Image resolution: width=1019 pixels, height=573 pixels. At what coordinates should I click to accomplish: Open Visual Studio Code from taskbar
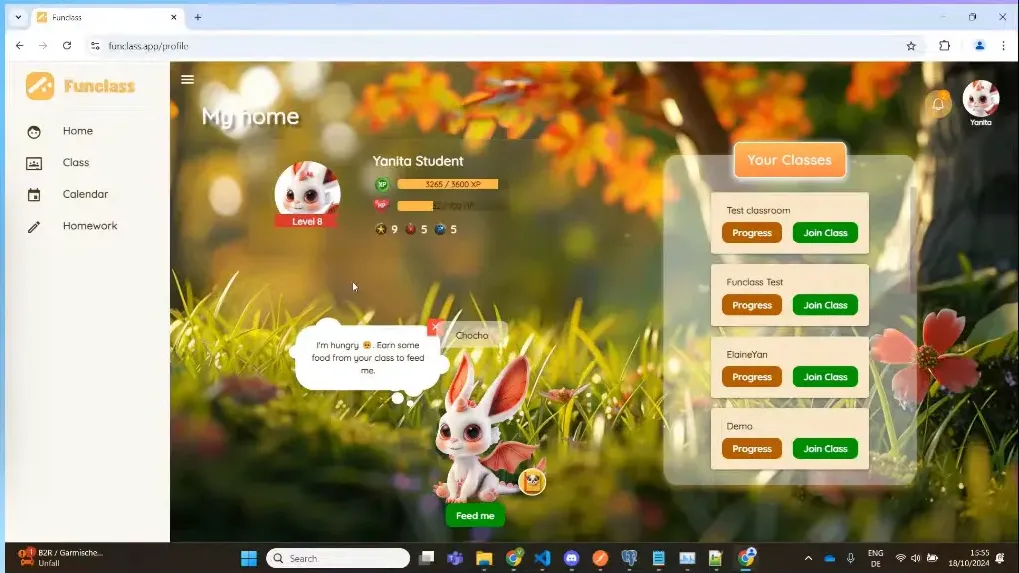(x=542, y=558)
